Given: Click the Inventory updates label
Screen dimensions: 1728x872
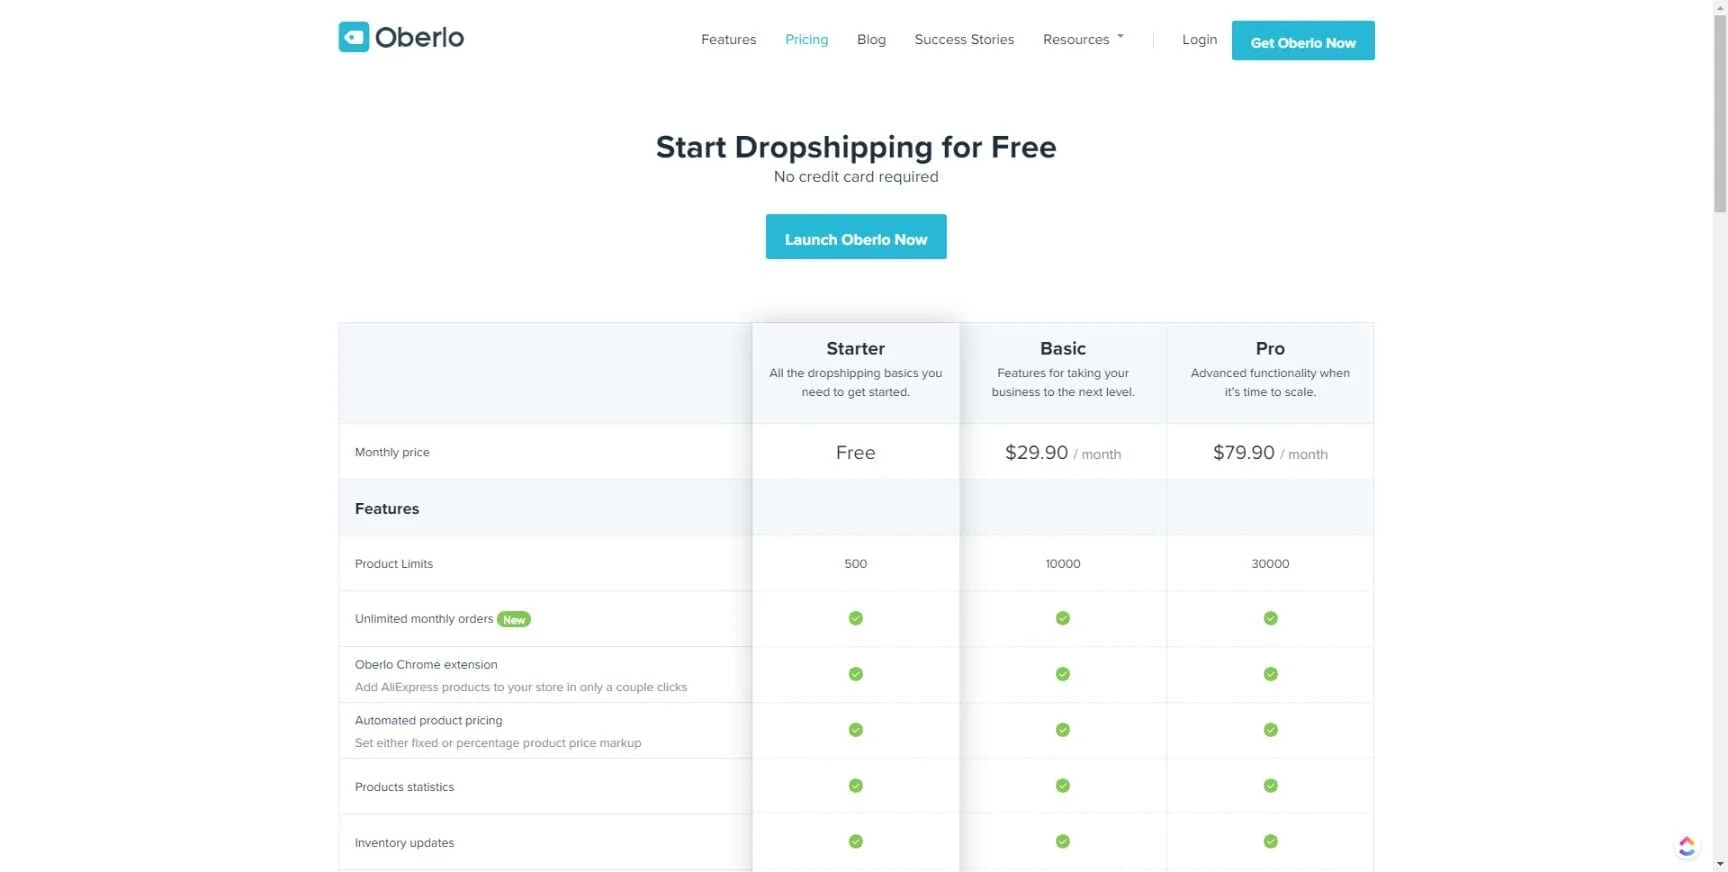Looking at the screenshot, I should (404, 843).
